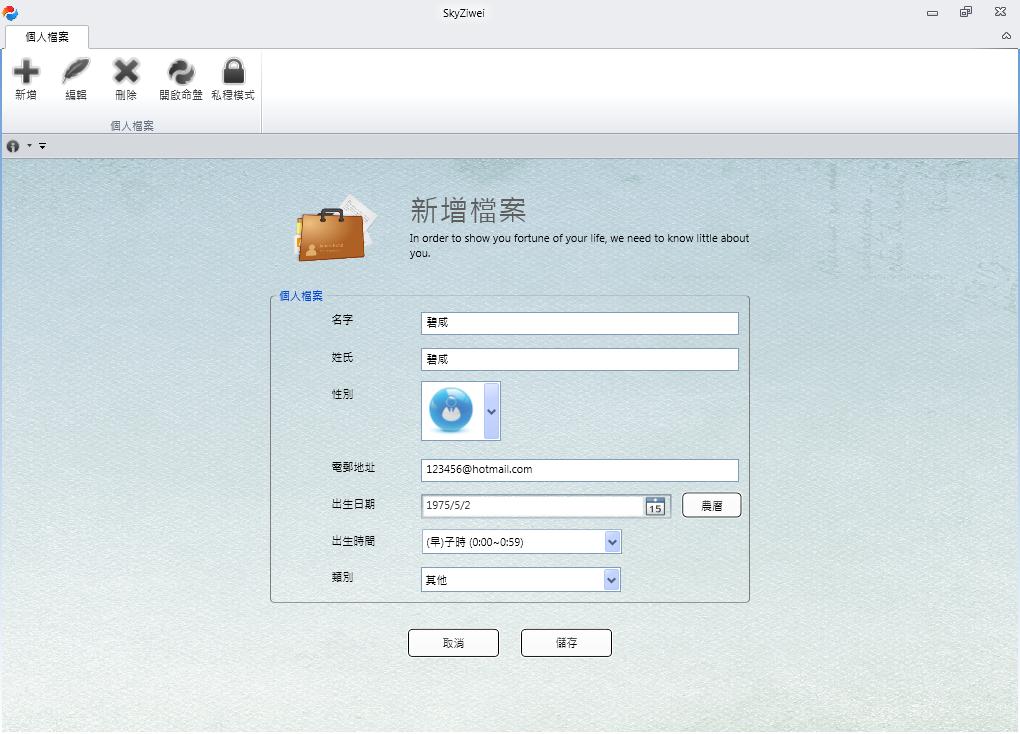Click the quick access info icon
This screenshot has width=1020, height=734.
(13, 146)
